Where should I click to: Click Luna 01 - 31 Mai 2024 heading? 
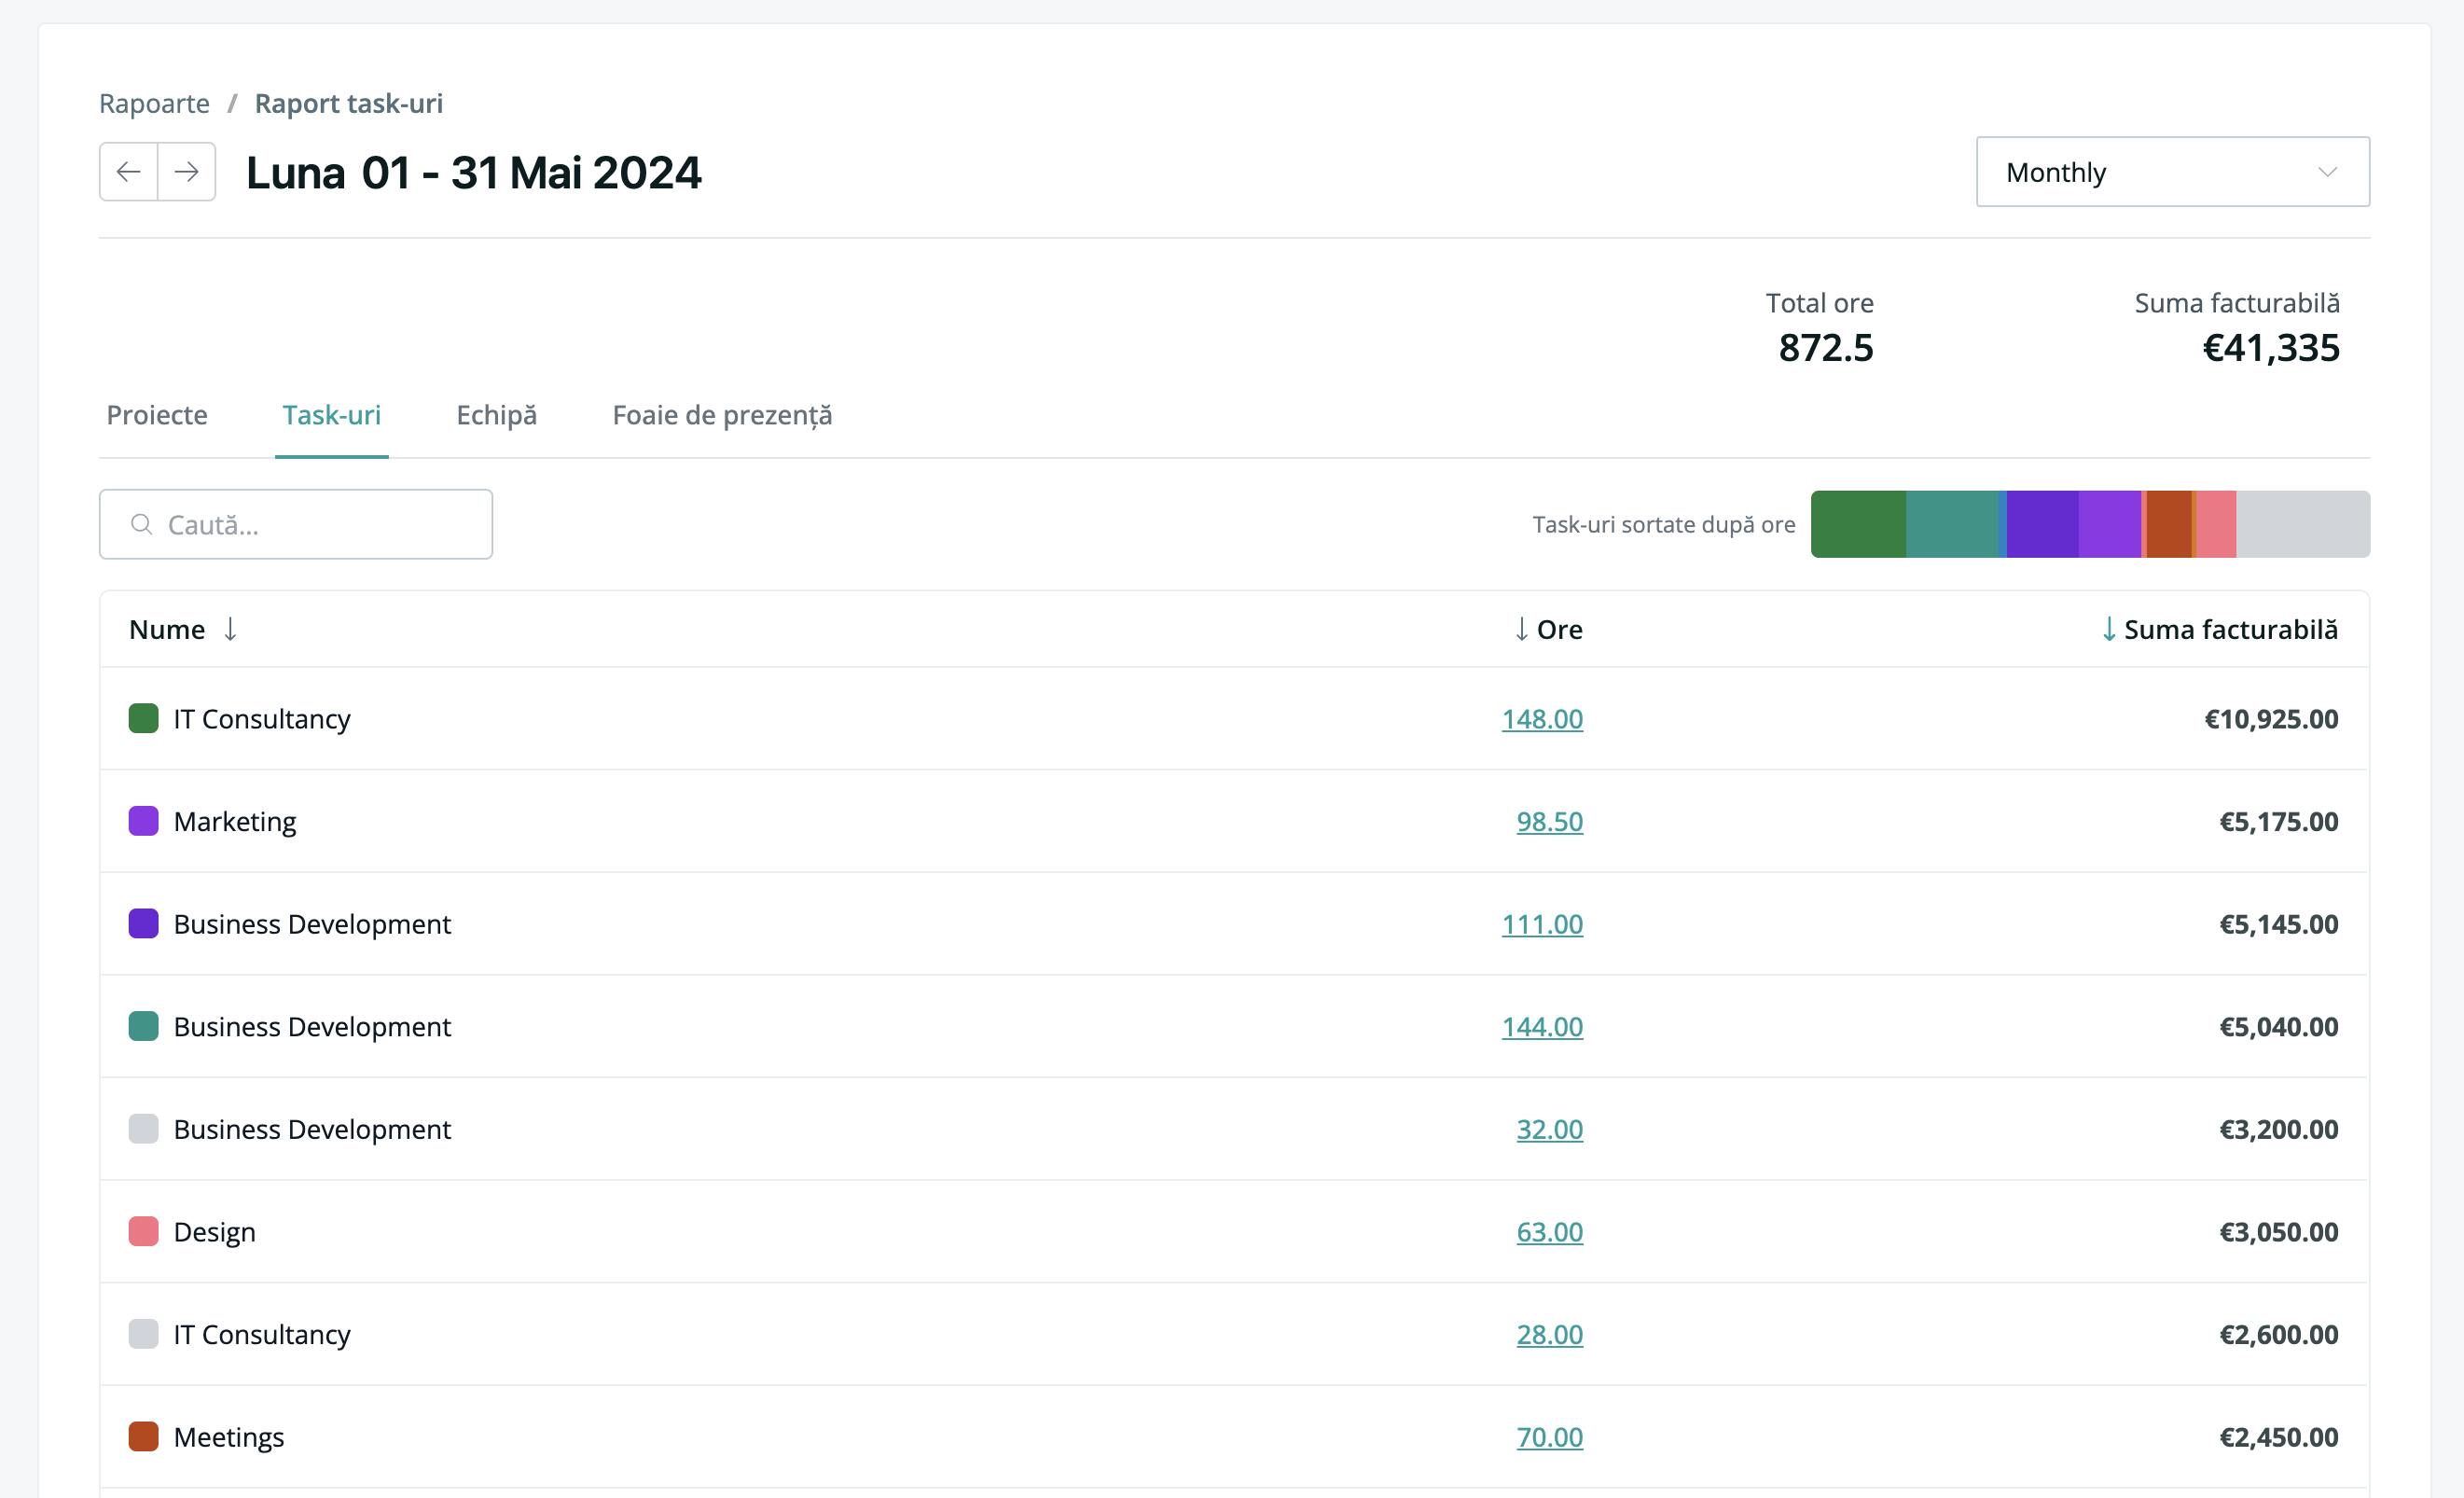[x=474, y=172]
